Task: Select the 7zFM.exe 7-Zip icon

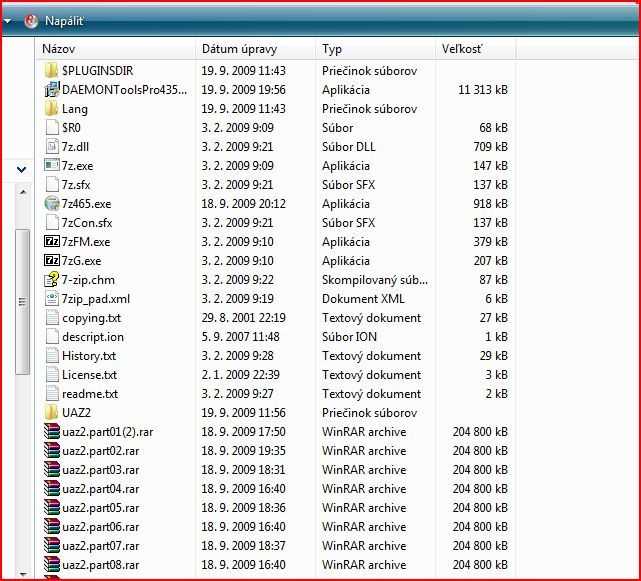Action: [52, 241]
